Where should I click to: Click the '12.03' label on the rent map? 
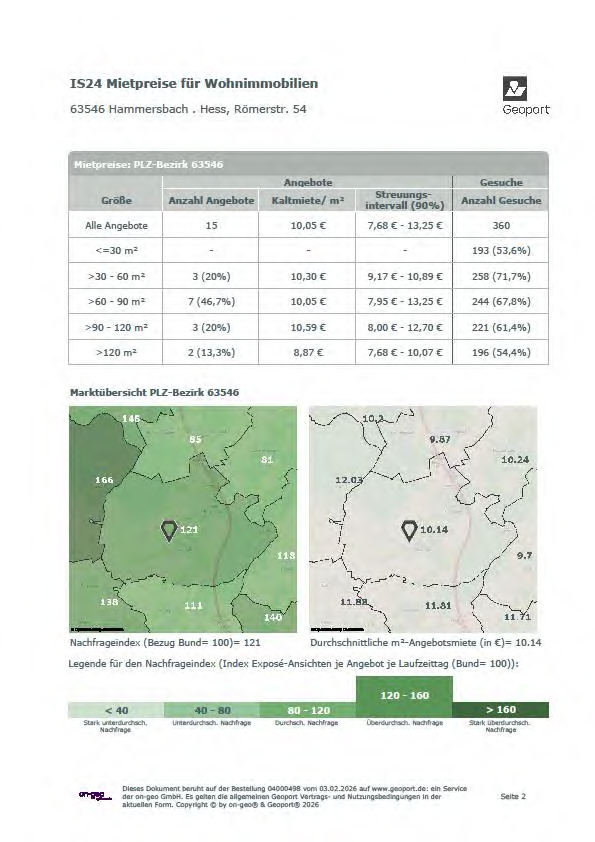click(x=349, y=480)
